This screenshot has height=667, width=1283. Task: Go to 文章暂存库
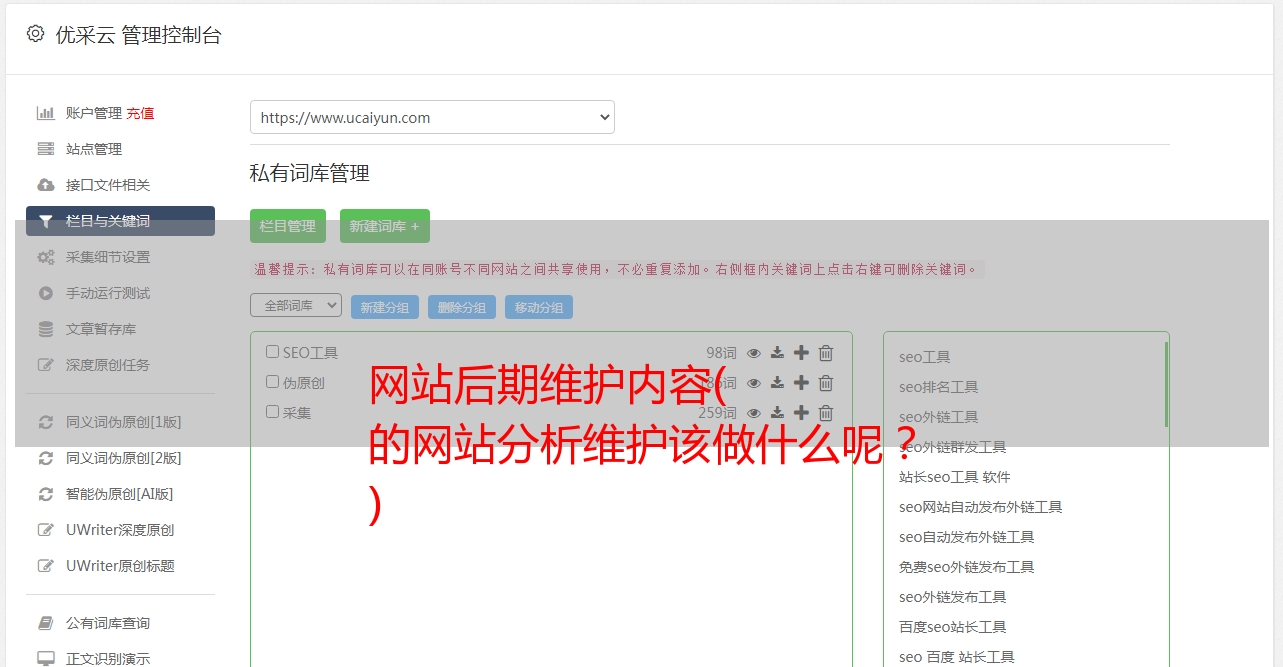pyautogui.click(x=101, y=329)
